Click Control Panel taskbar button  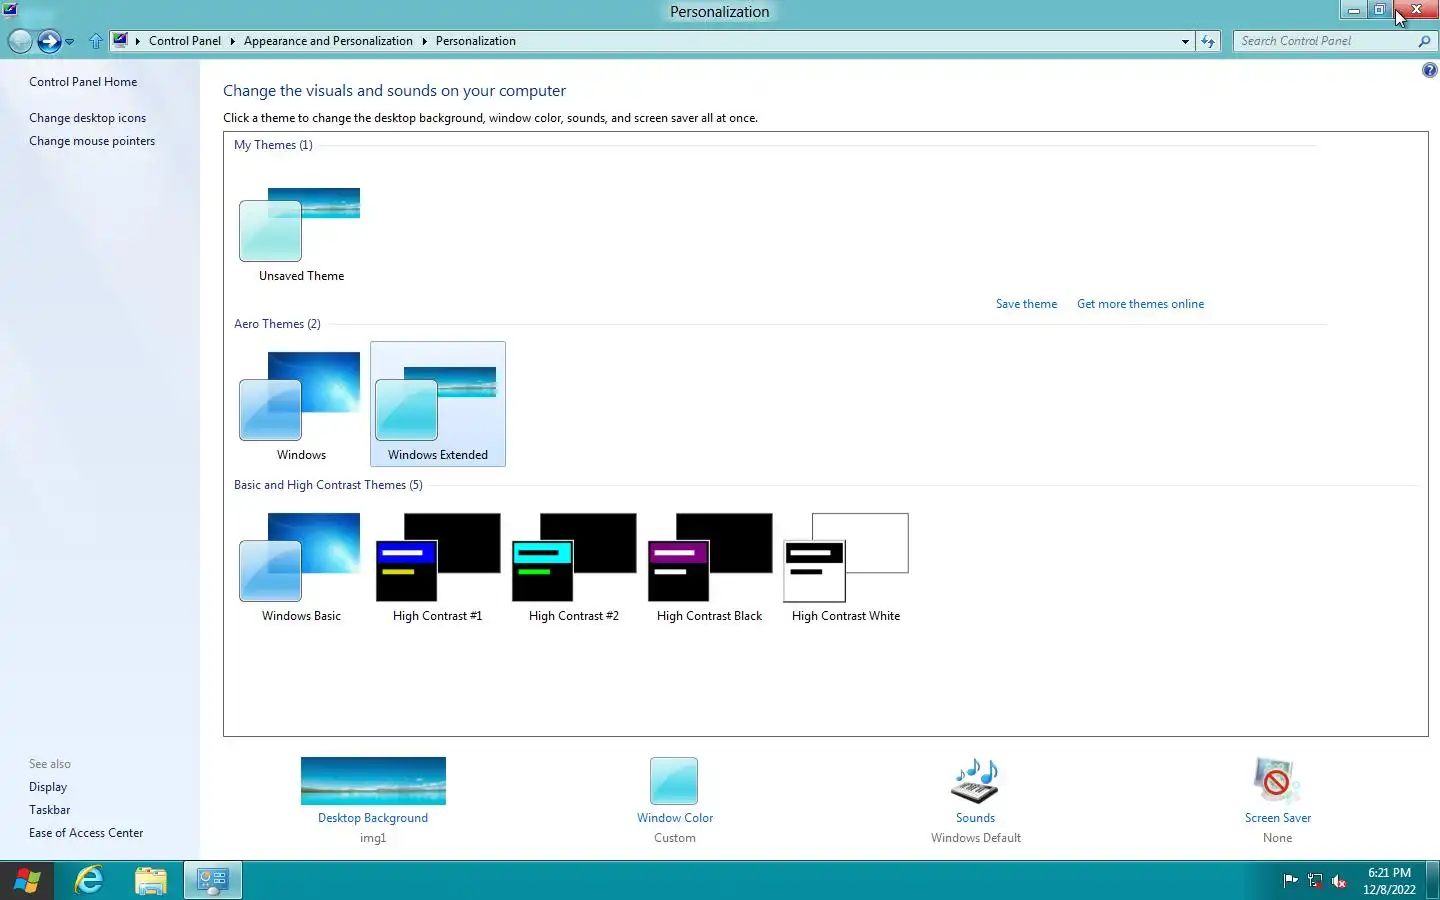pos(213,881)
